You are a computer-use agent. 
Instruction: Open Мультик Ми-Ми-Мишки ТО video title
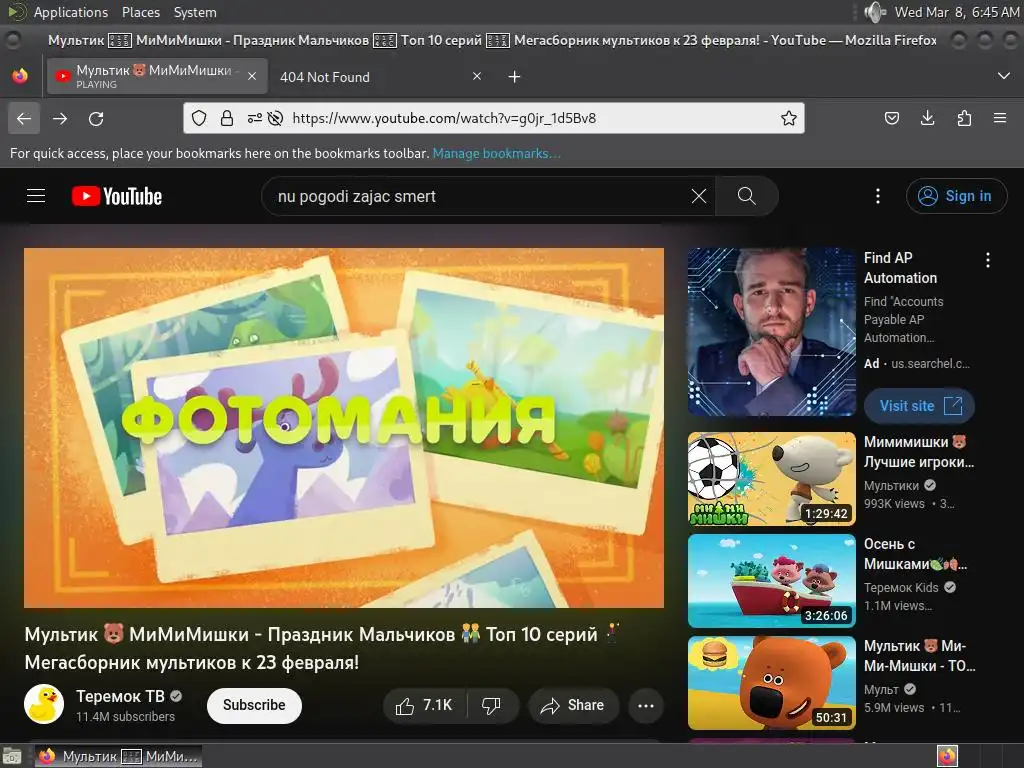click(x=920, y=656)
